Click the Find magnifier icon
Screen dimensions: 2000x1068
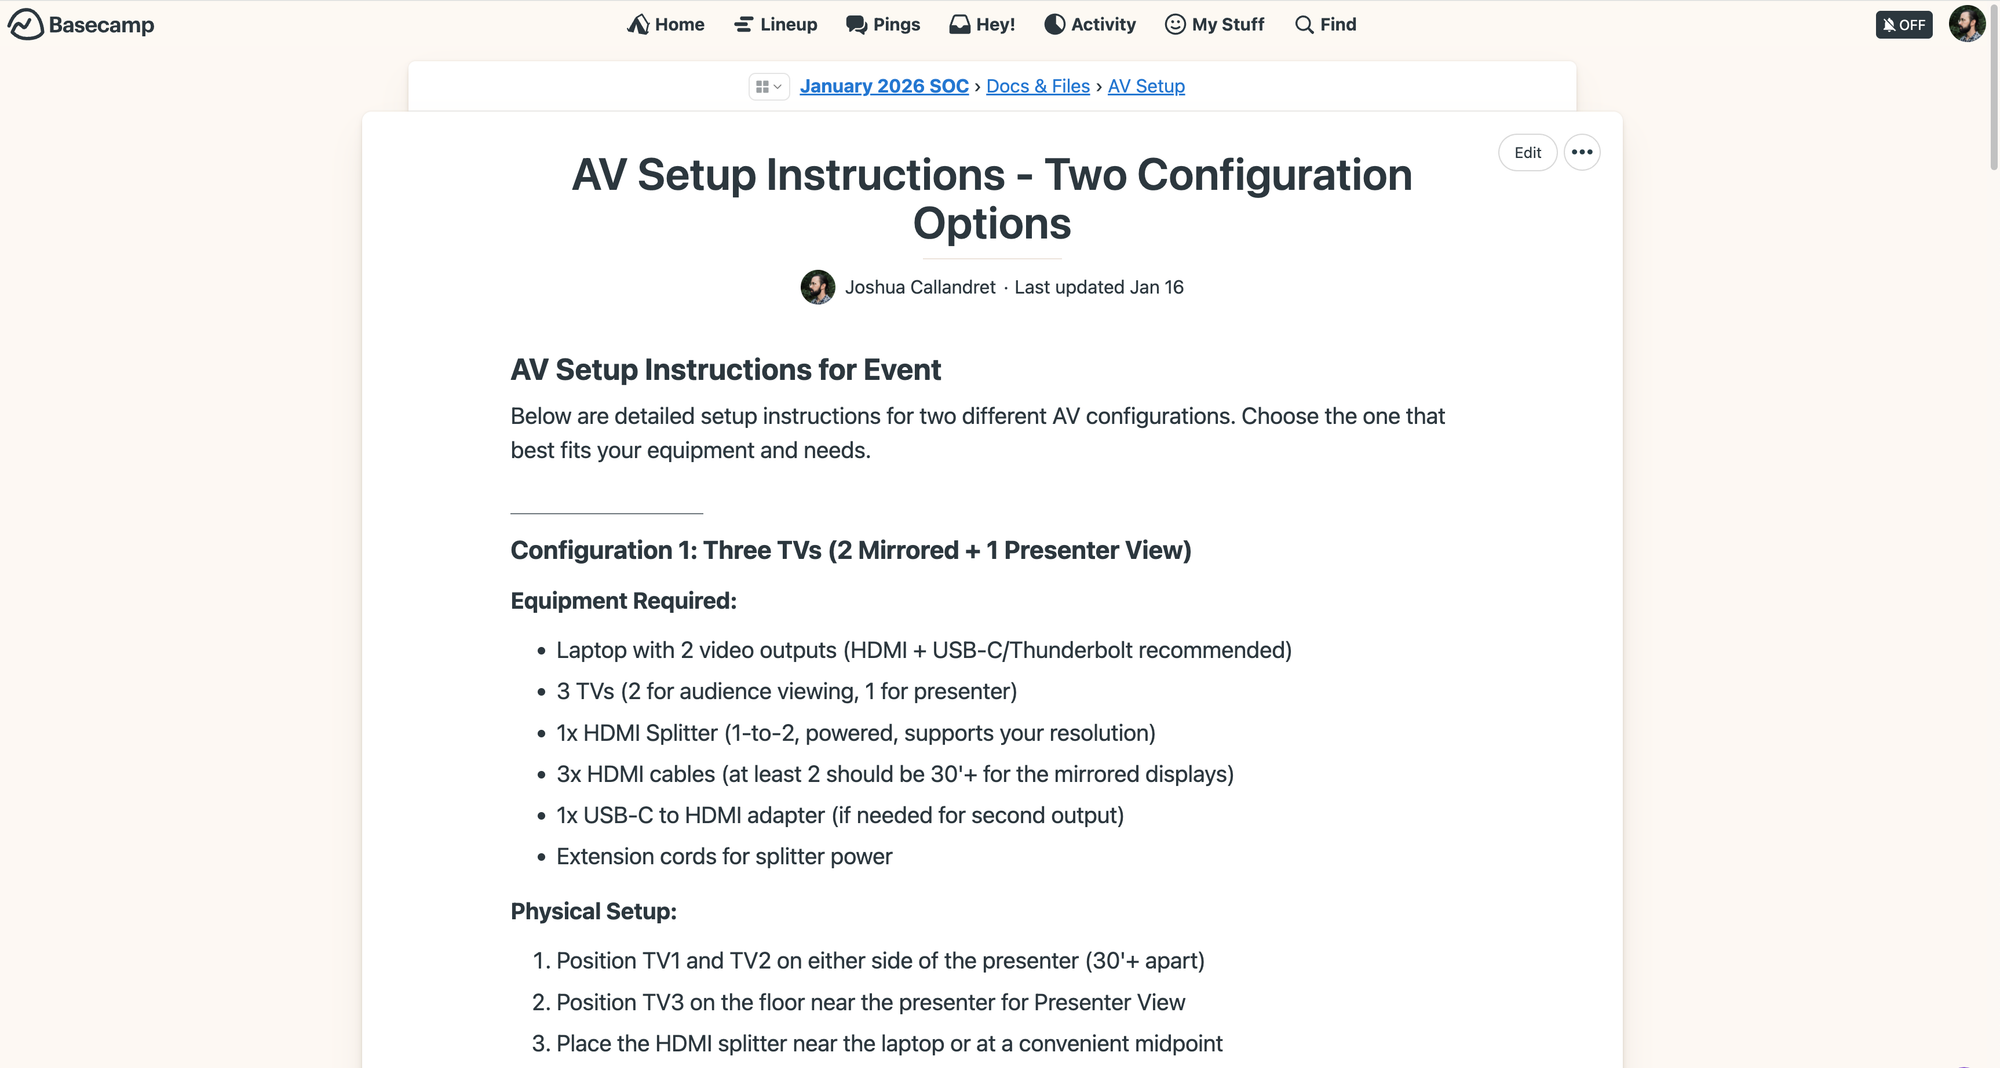click(1304, 24)
